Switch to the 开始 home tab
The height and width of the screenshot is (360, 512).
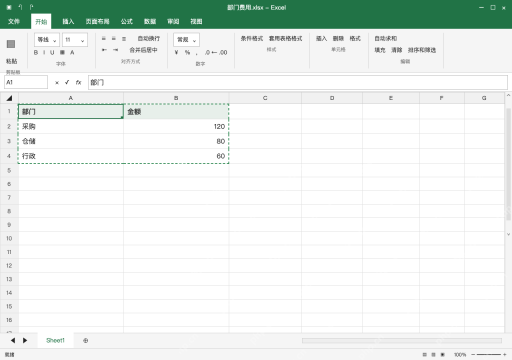click(x=41, y=21)
